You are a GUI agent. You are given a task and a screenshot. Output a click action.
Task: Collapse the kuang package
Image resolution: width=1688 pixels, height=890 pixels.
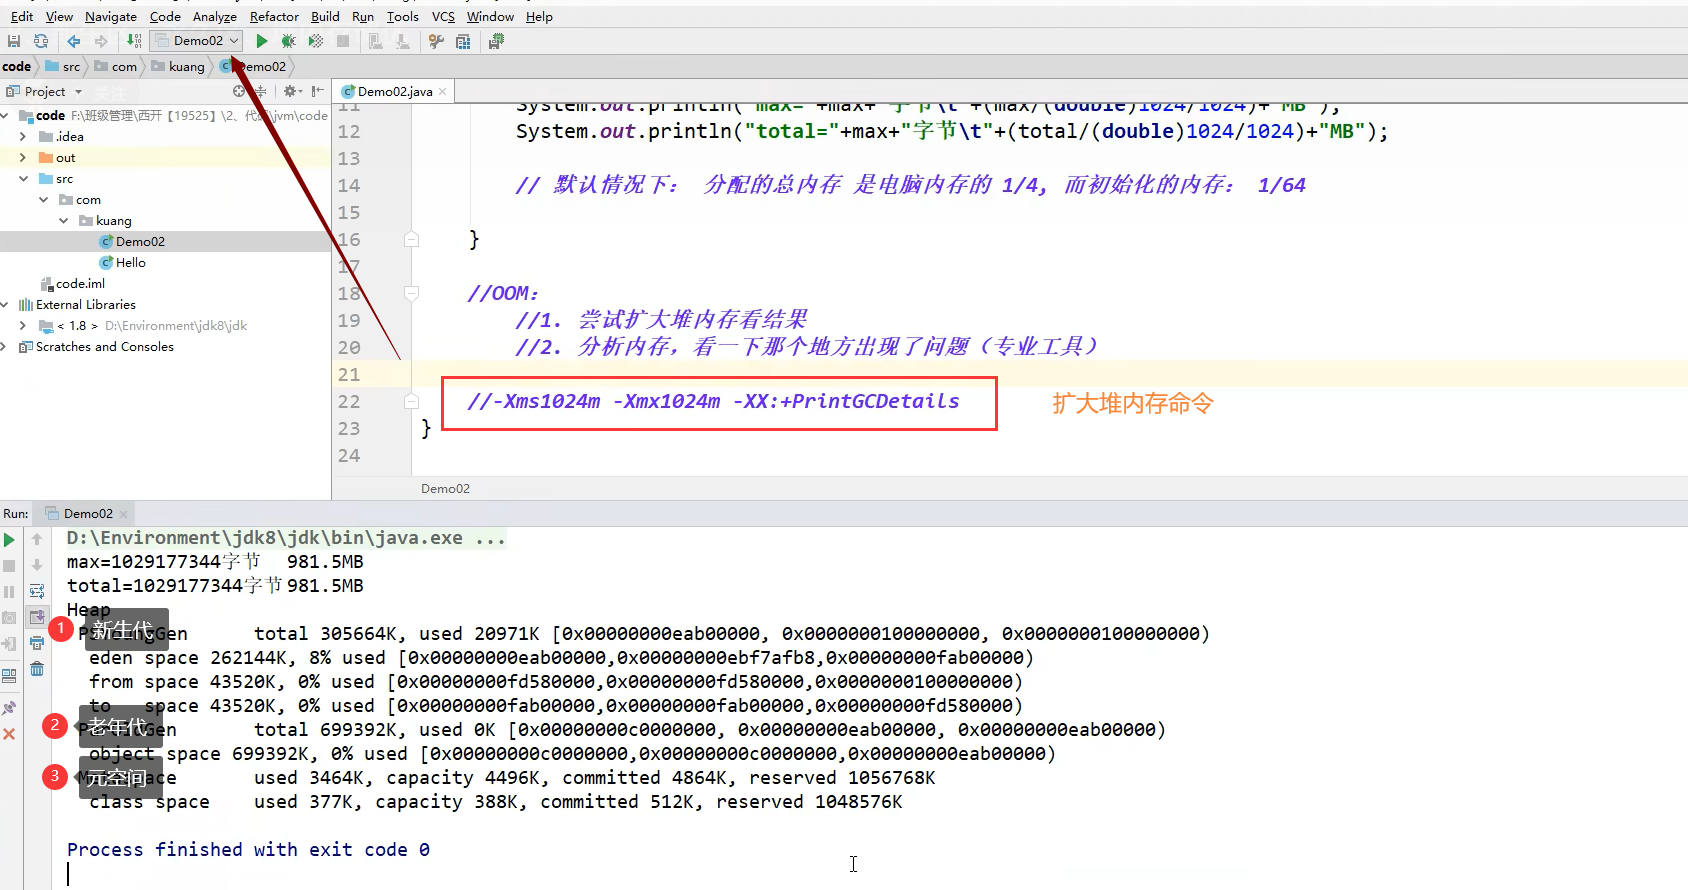63,220
